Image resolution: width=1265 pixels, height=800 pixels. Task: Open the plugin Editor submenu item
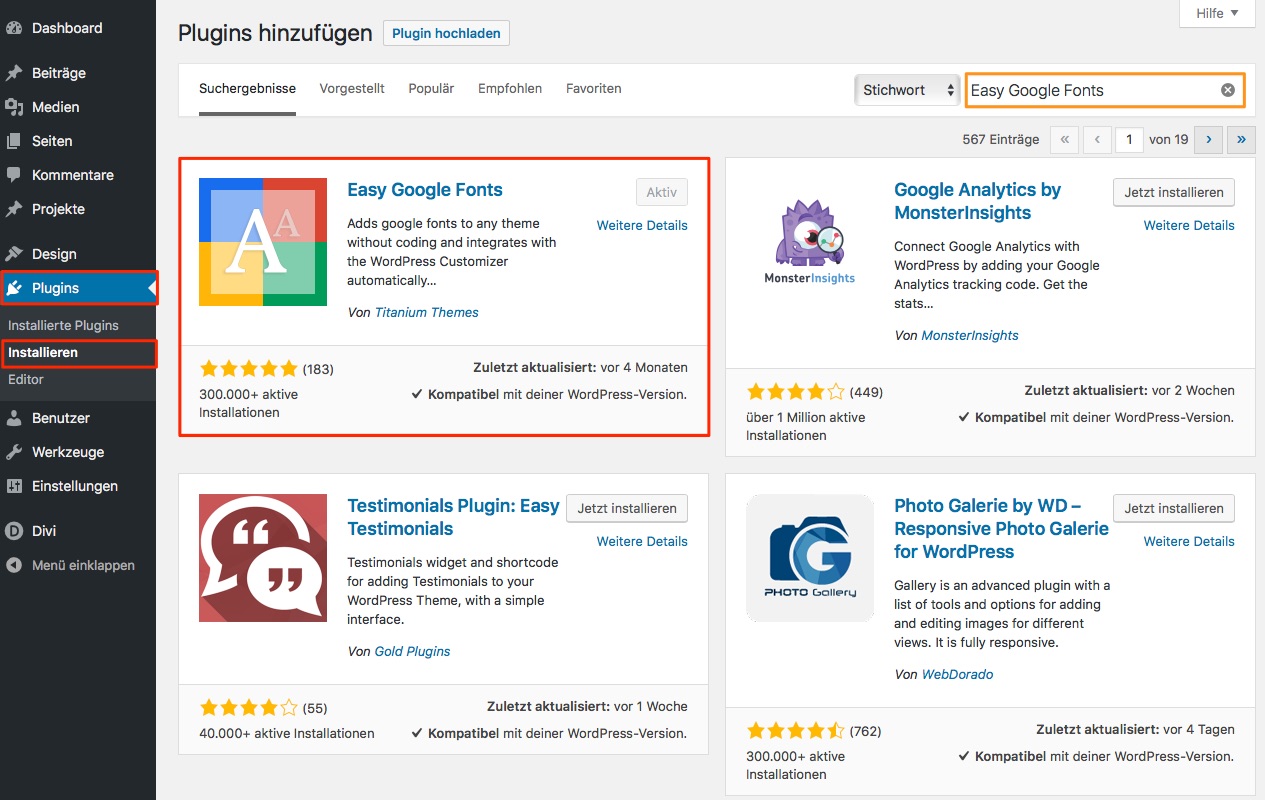(26, 379)
